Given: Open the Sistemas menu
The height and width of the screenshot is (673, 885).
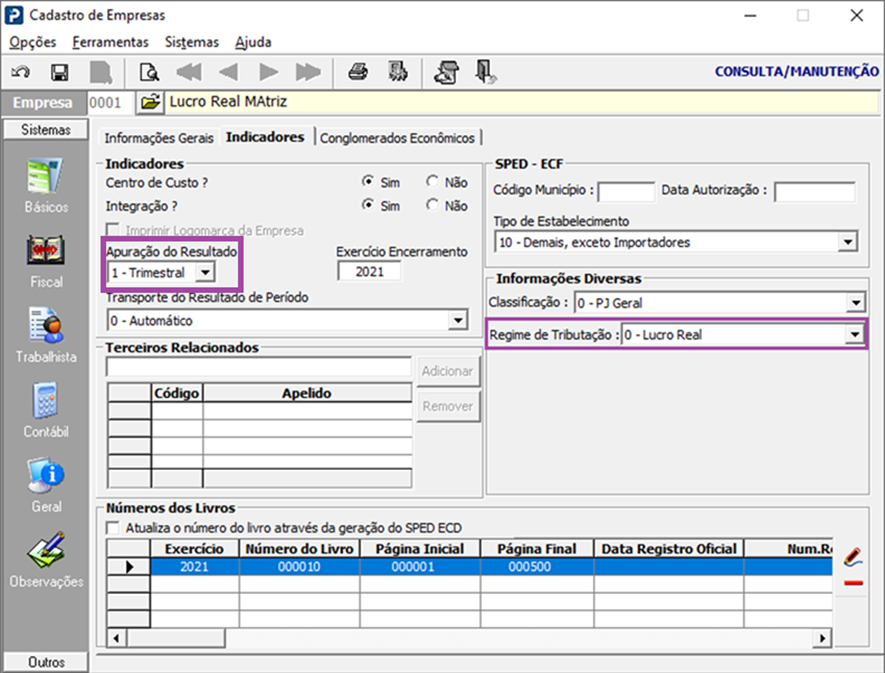Looking at the screenshot, I should click(192, 42).
